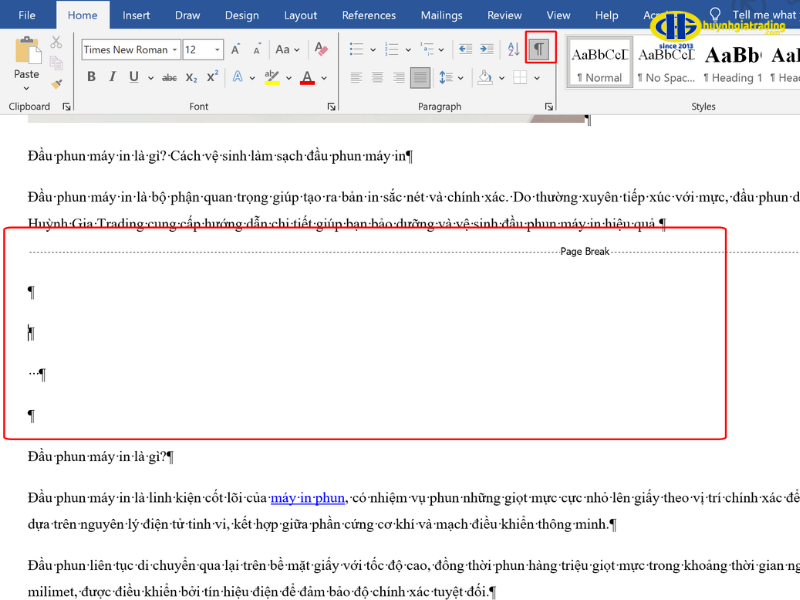
Task: Toggle the Show/Hide pilcrow marks
Action: pyautogui.click(x=540, y=48)
